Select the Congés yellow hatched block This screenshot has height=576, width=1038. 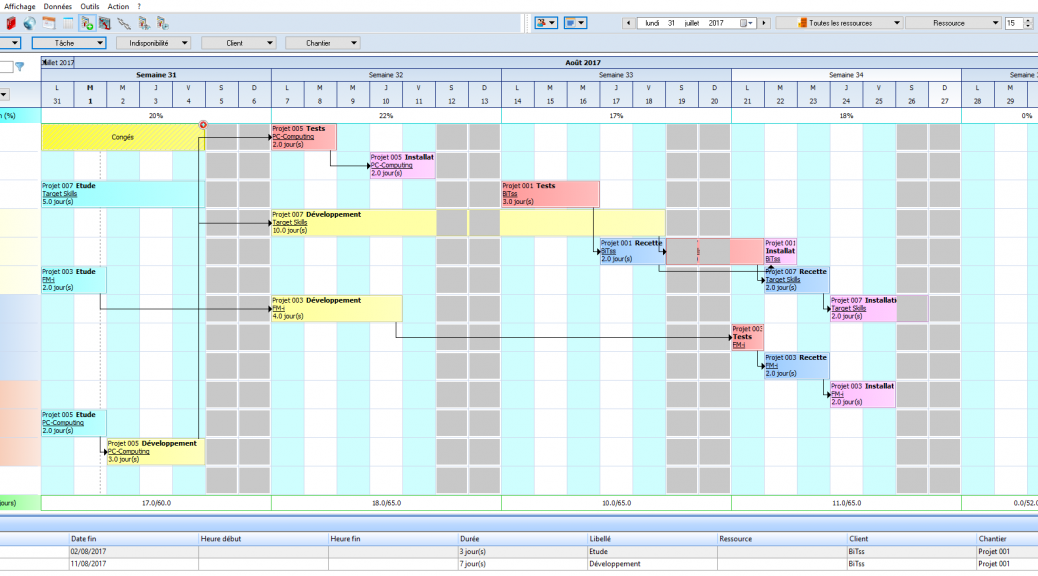click(x=122, y=137)
